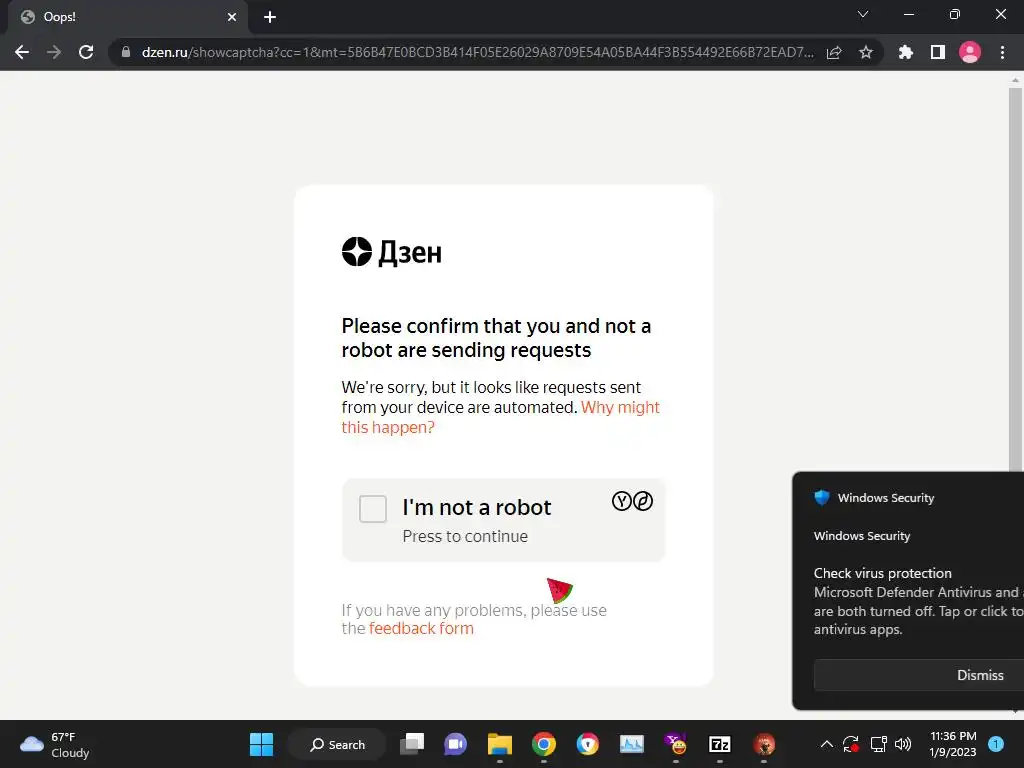Click the sync status tray icon
1024x768 pixels.
tap(851, 744)
